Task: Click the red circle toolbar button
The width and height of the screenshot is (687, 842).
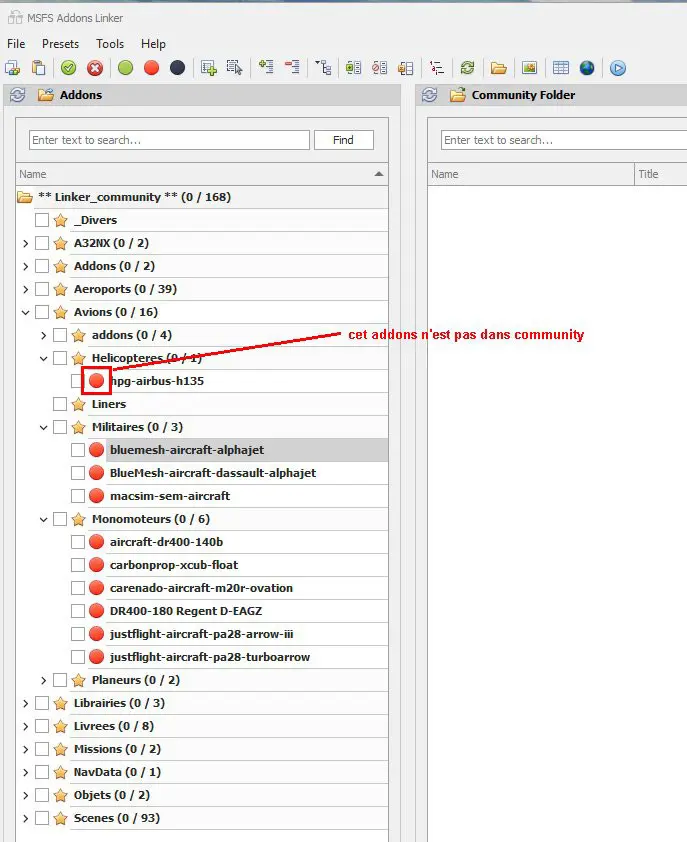Action: click(151, 68)
